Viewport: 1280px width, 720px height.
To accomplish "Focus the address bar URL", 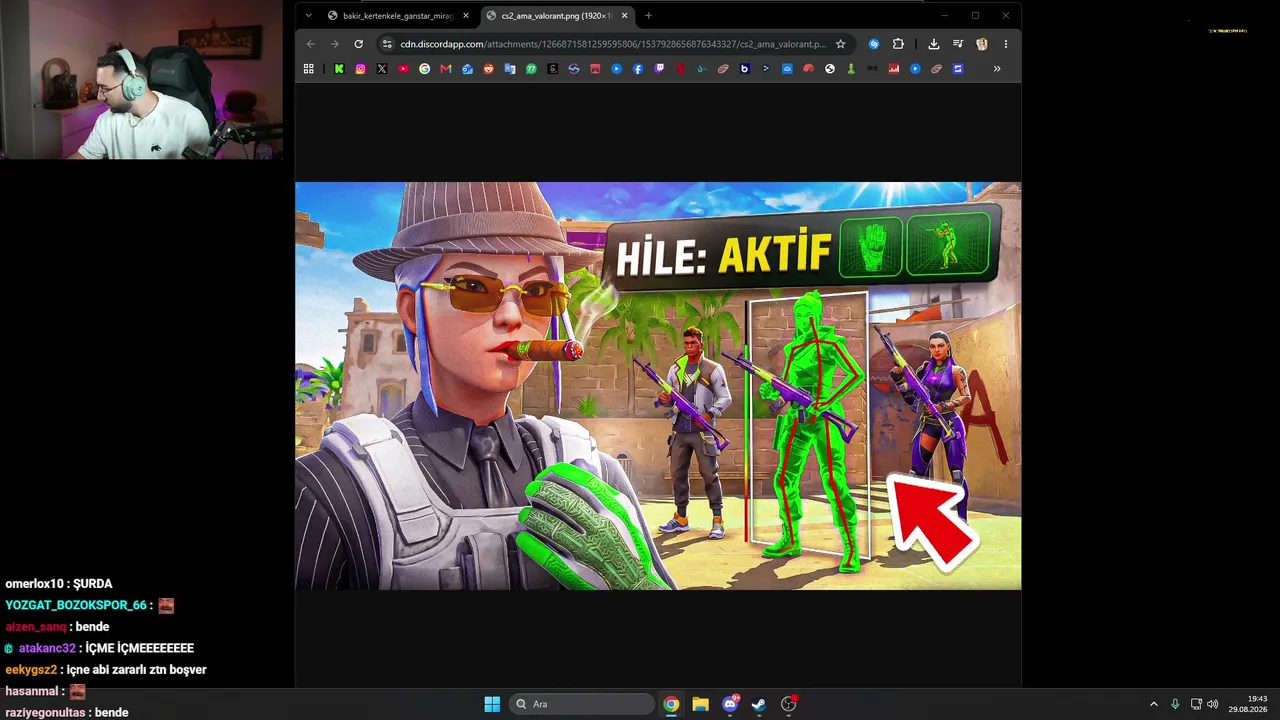I will 613,44.
